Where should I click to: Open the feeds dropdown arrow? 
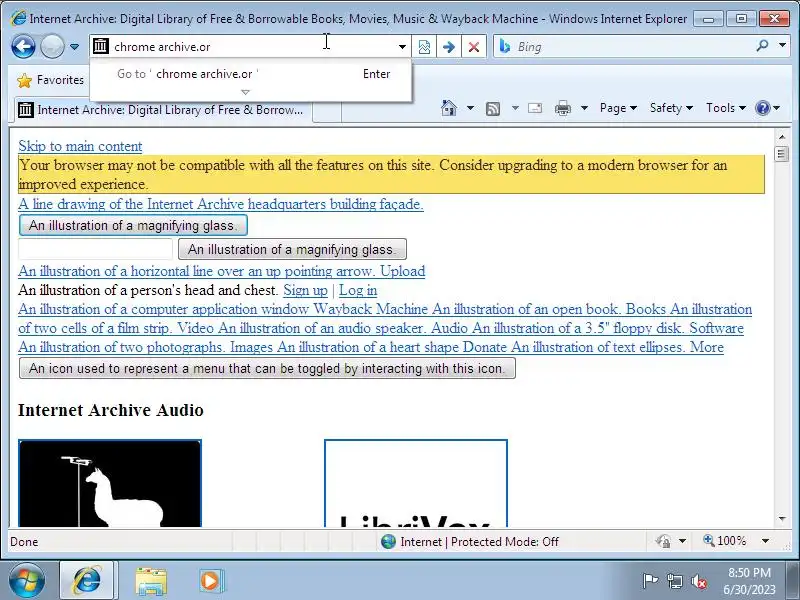[x=515, y=108]
